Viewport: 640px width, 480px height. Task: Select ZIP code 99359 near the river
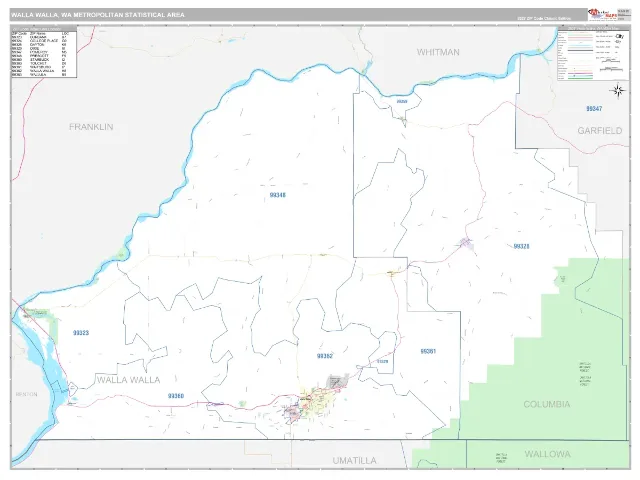[x=402, y=101]
